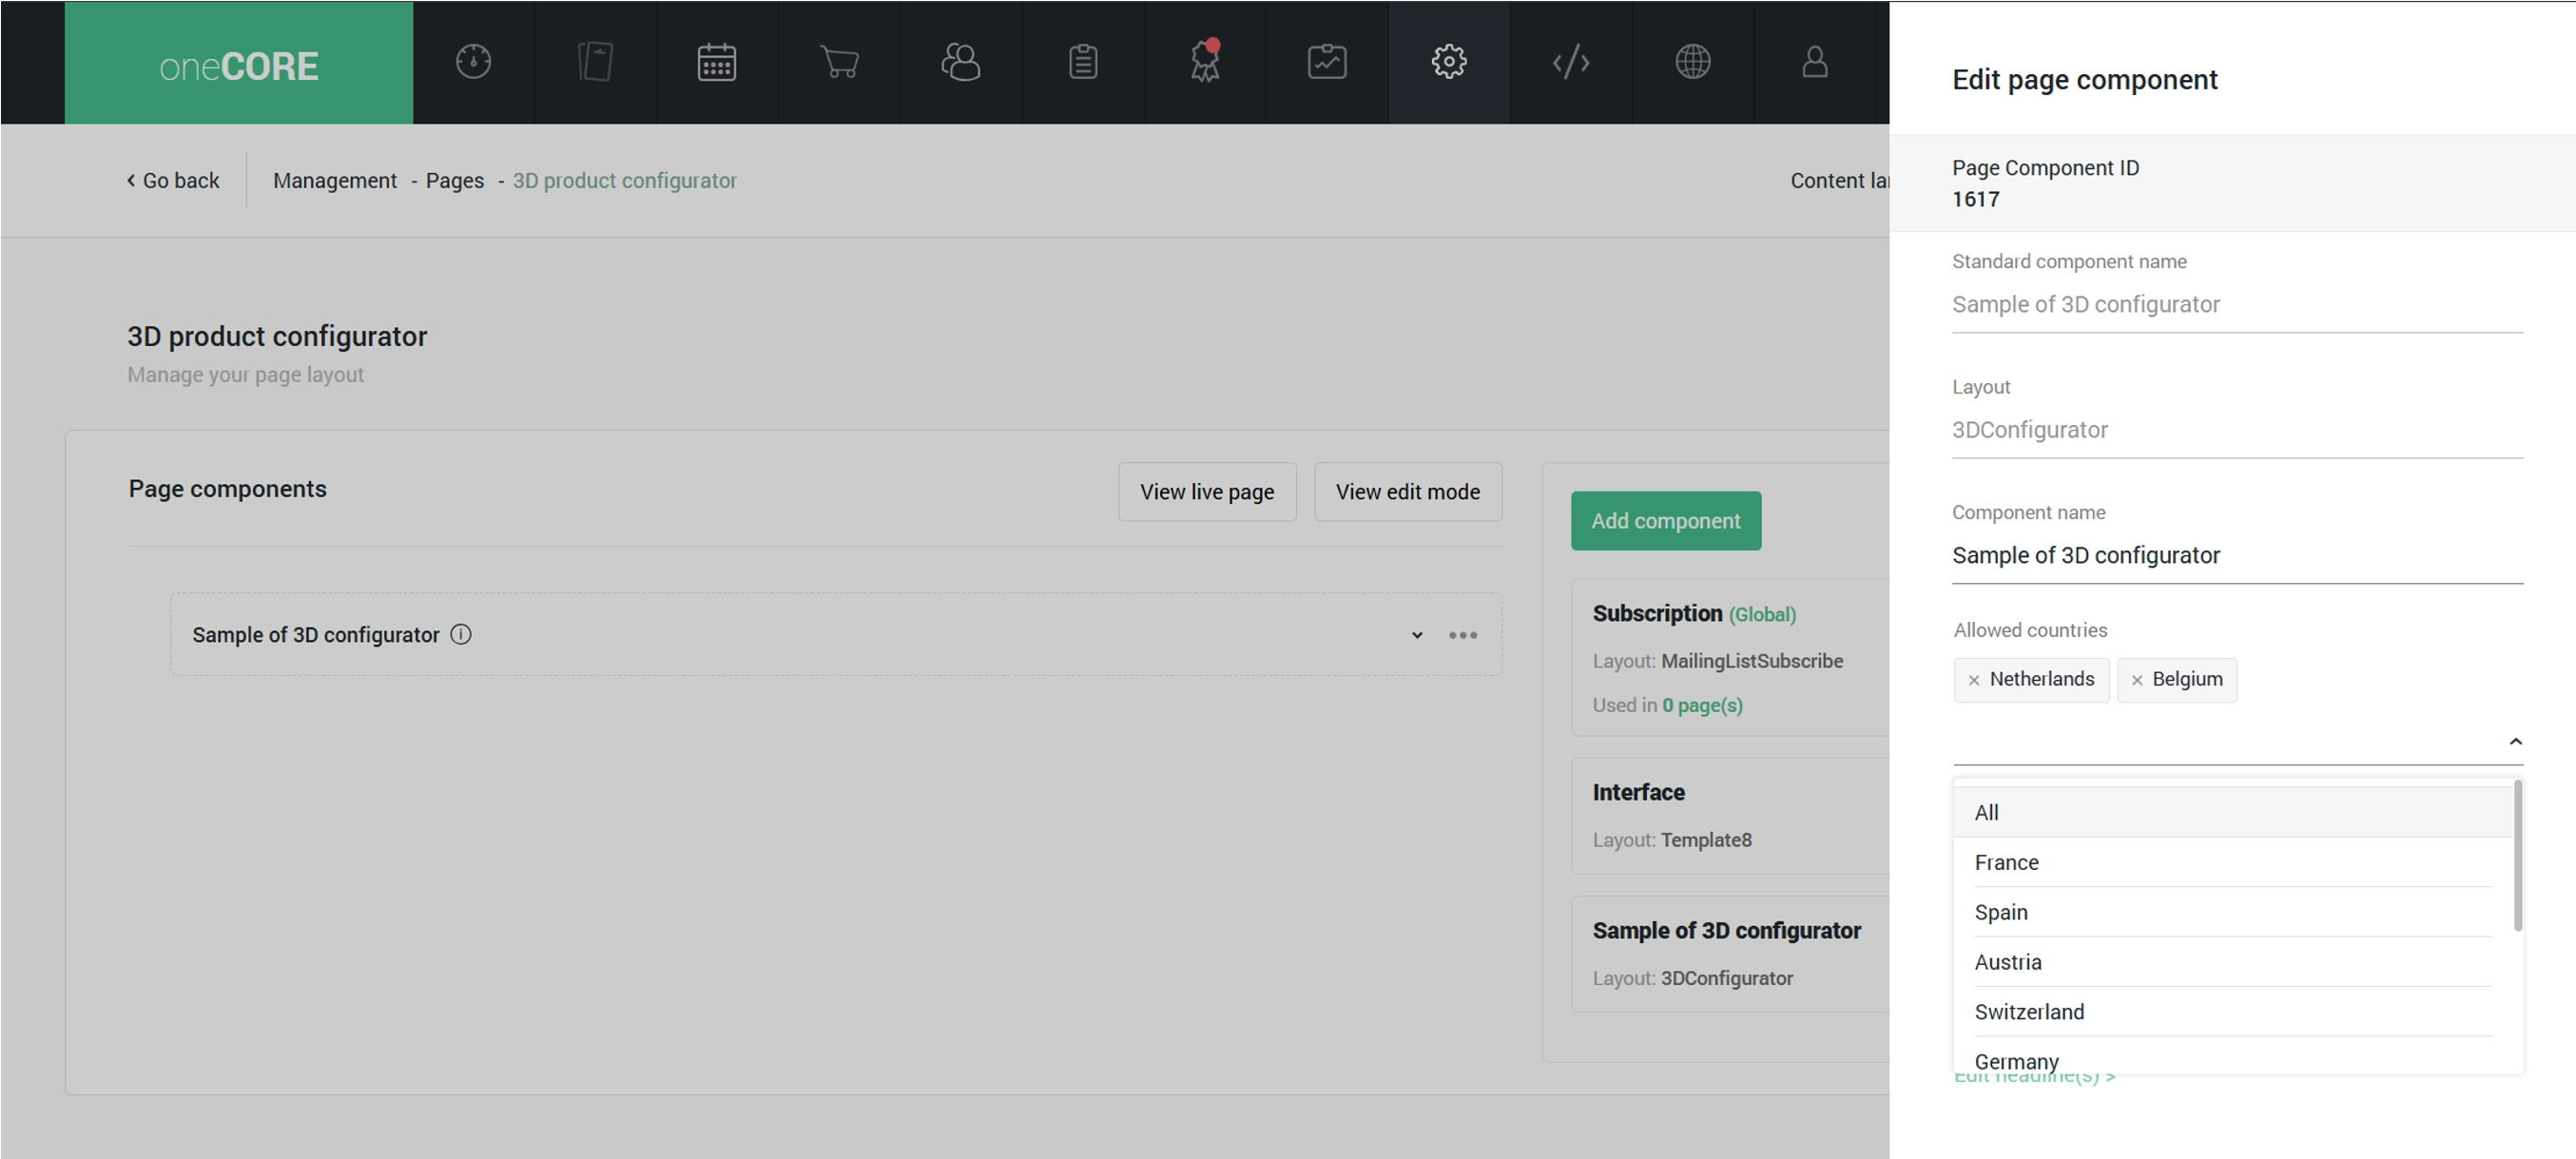
Task: Show info for Sample of 3D configurator
Action: click(x=460, y=634)
